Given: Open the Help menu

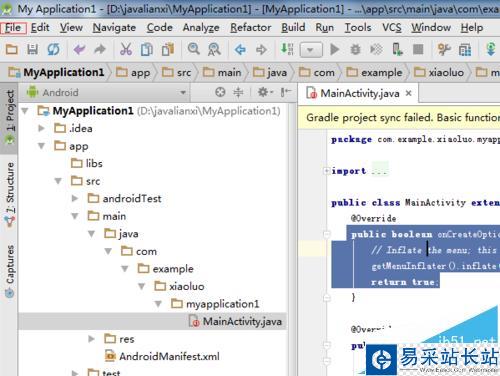Looking at the screenshot, I should pos(472,28).
